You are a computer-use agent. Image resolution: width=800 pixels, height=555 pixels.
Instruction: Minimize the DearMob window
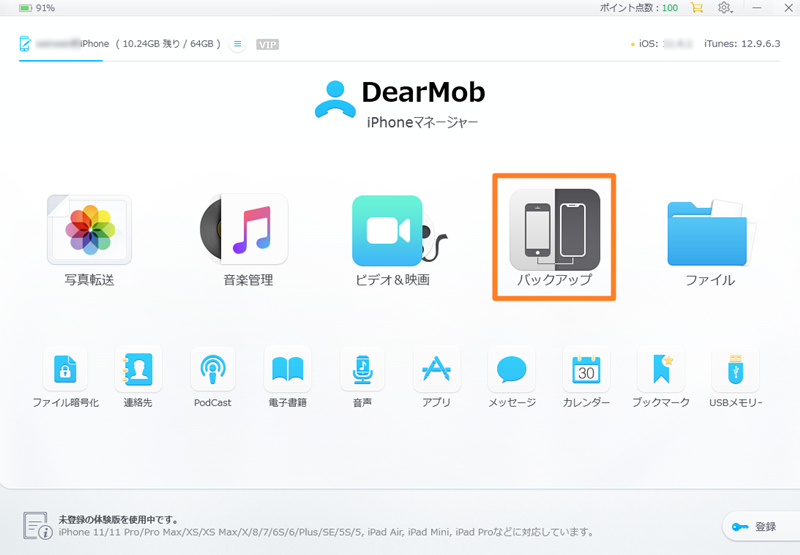[757, 8]
